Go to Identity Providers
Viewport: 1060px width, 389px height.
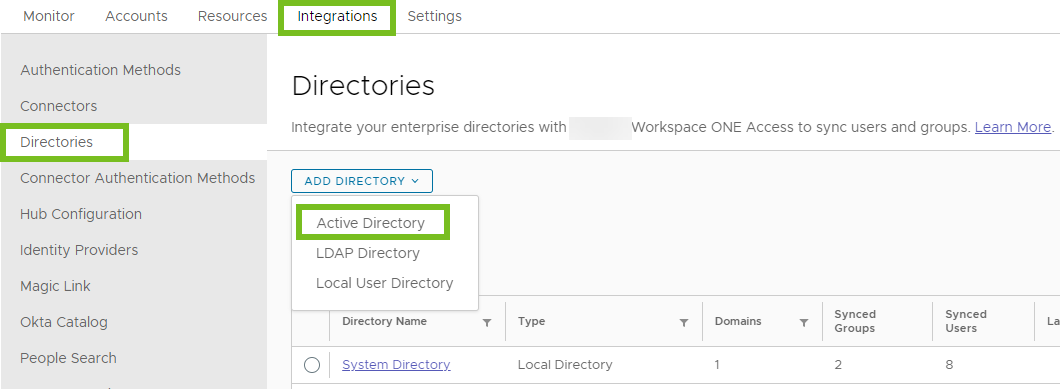(78, 250)
